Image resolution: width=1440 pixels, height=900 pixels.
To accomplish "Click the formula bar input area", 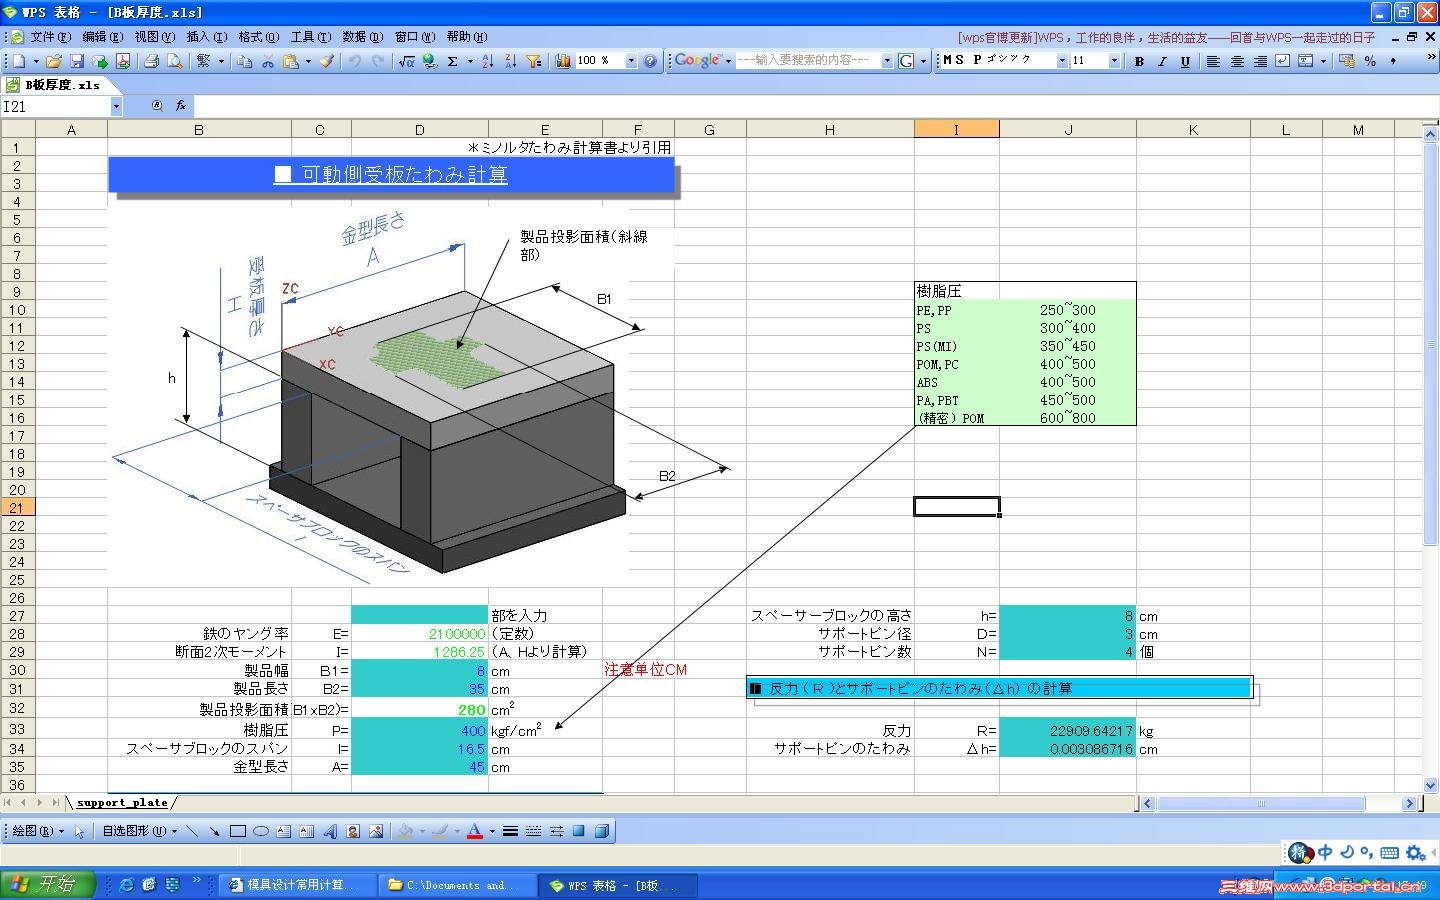I will 816,106.
